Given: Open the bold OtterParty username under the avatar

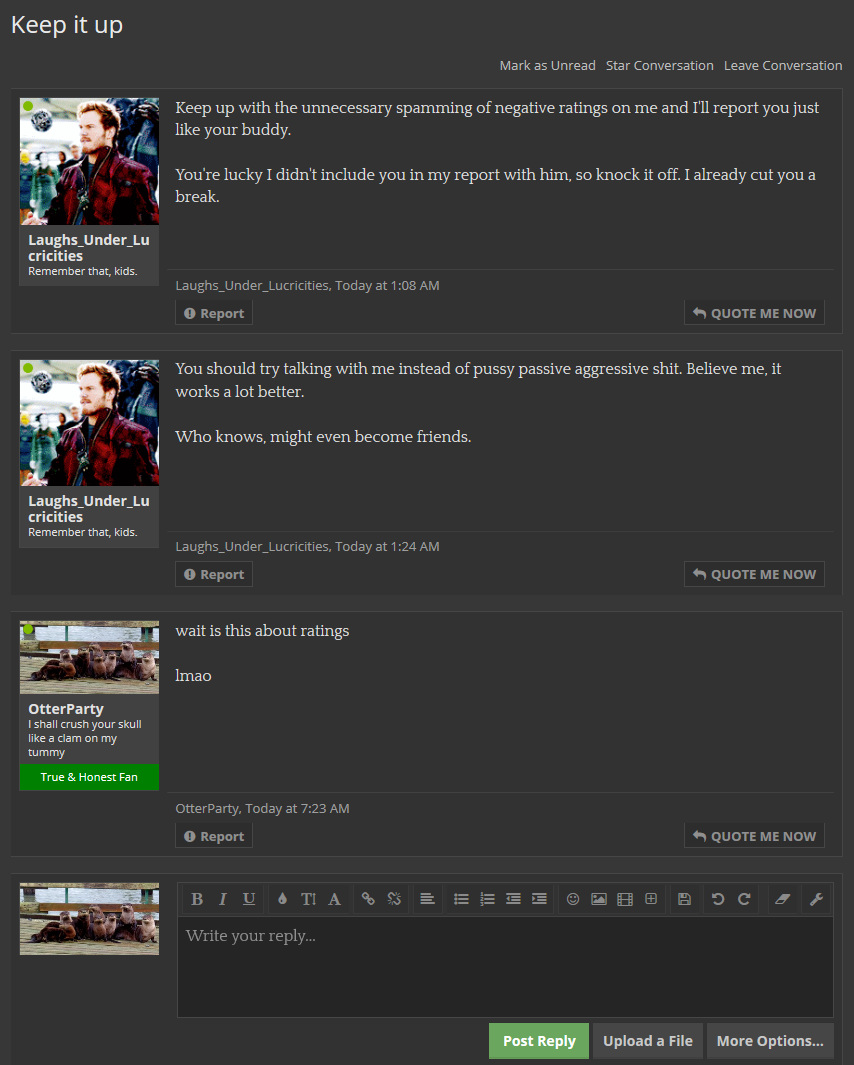Looking at the screenshot, I should [x=66, y=709].
